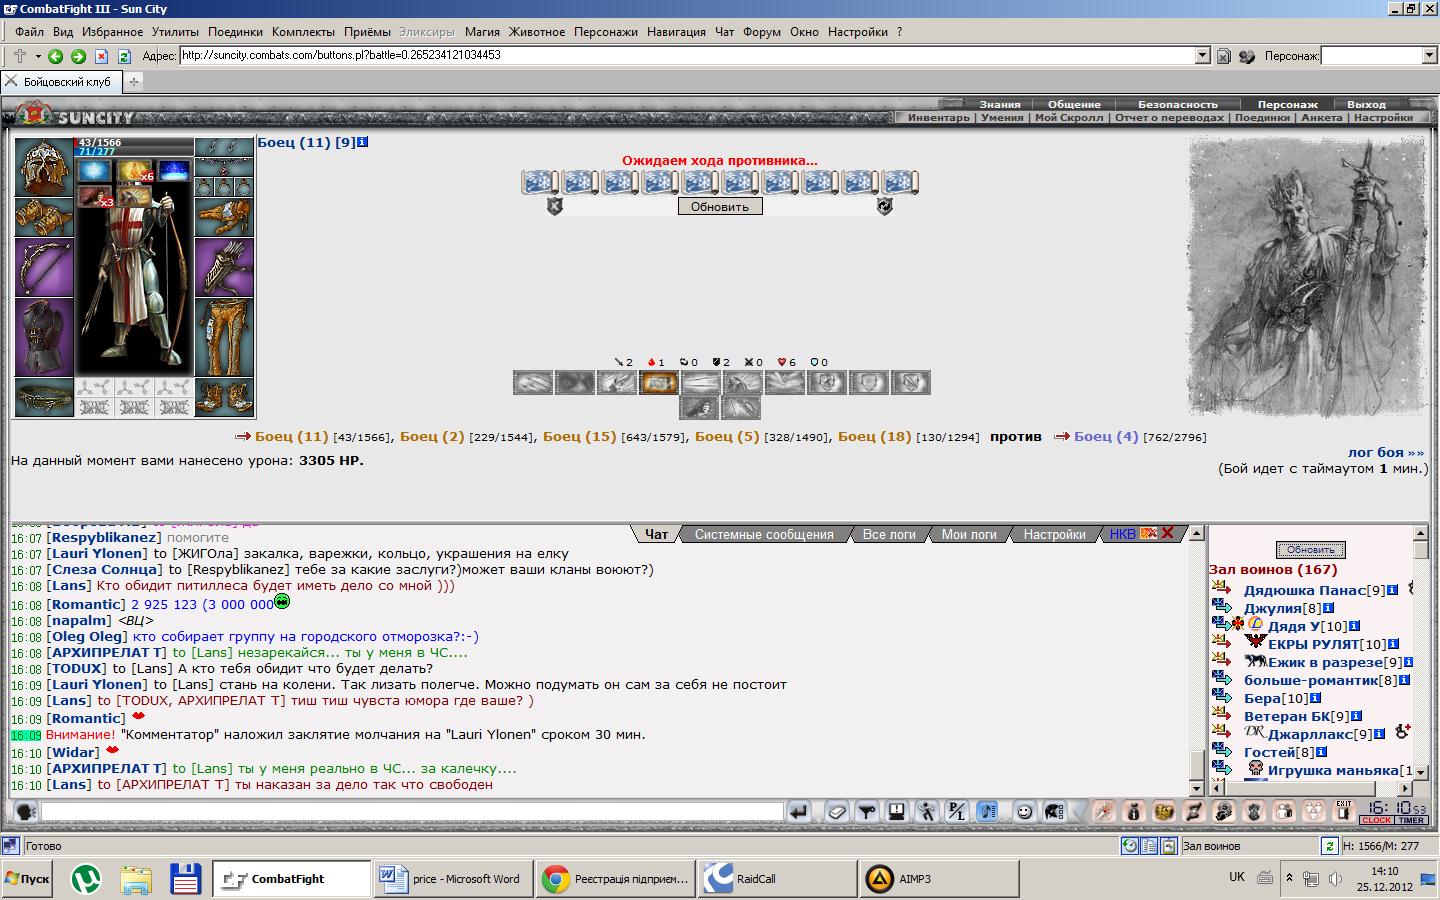Click the address URL field

[x=688, y=56]
